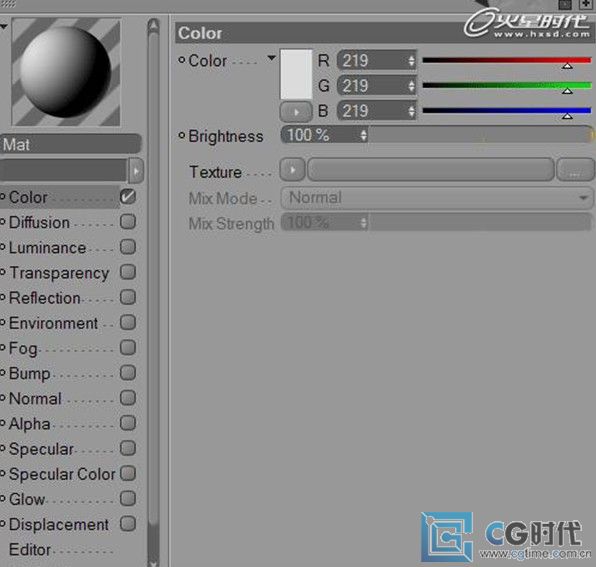Open the Mix Mode Normal dropdown
The image size is (596, 567).
pos(437,198)
